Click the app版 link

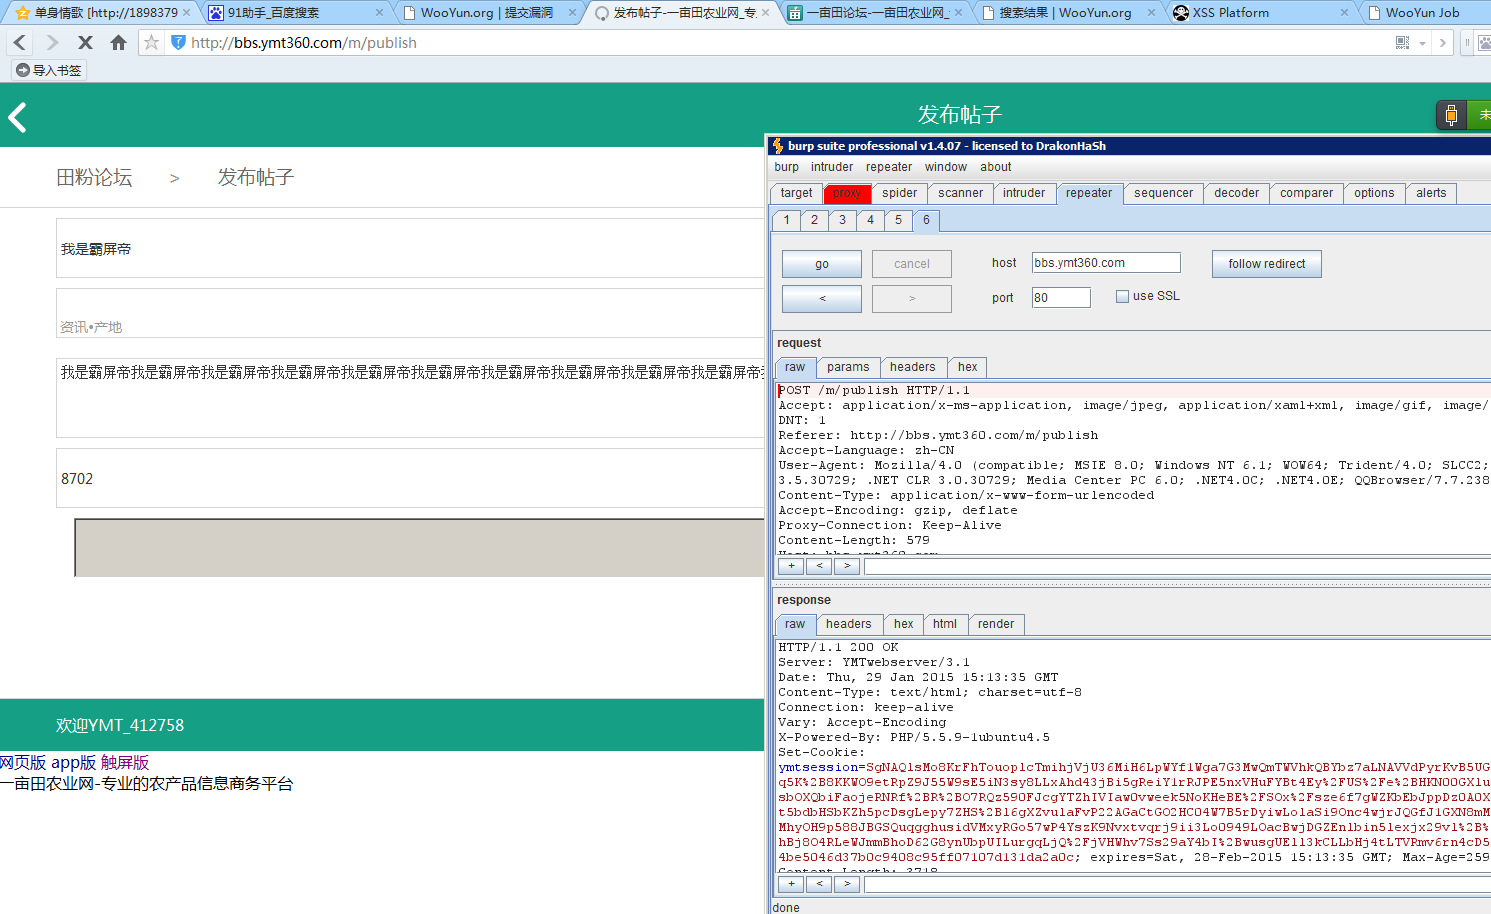tap(74, 762)
